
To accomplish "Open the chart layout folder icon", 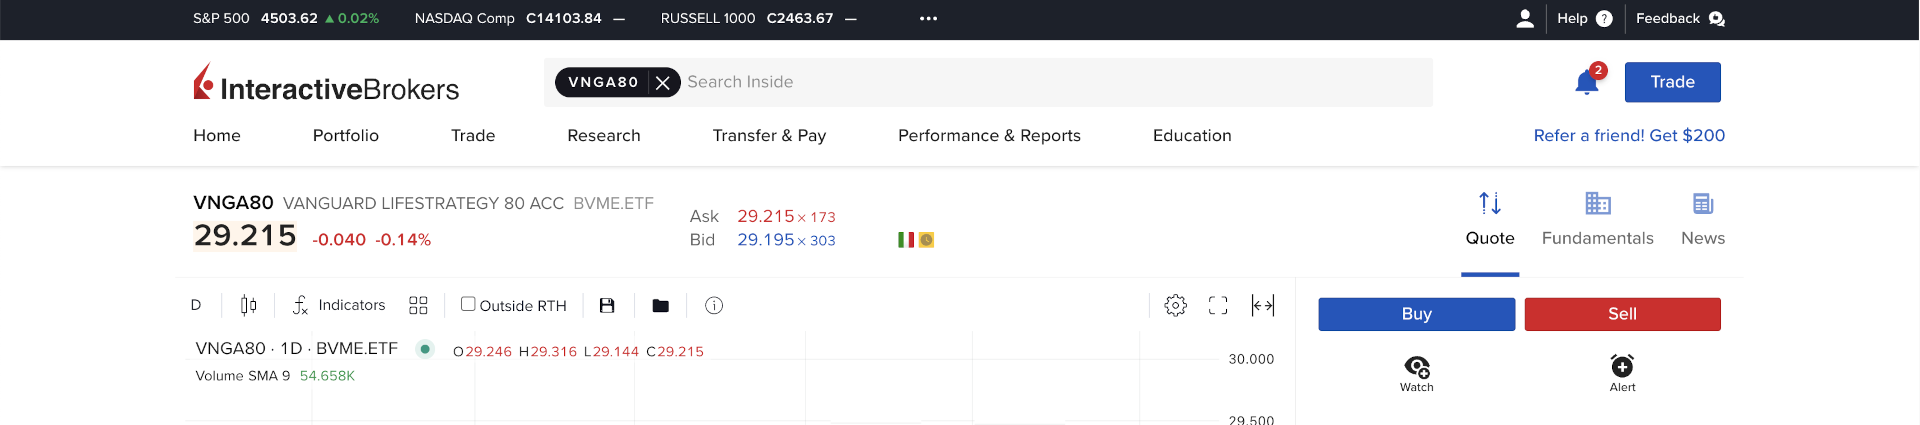I will pyautogui.click(x=660, y=305).
